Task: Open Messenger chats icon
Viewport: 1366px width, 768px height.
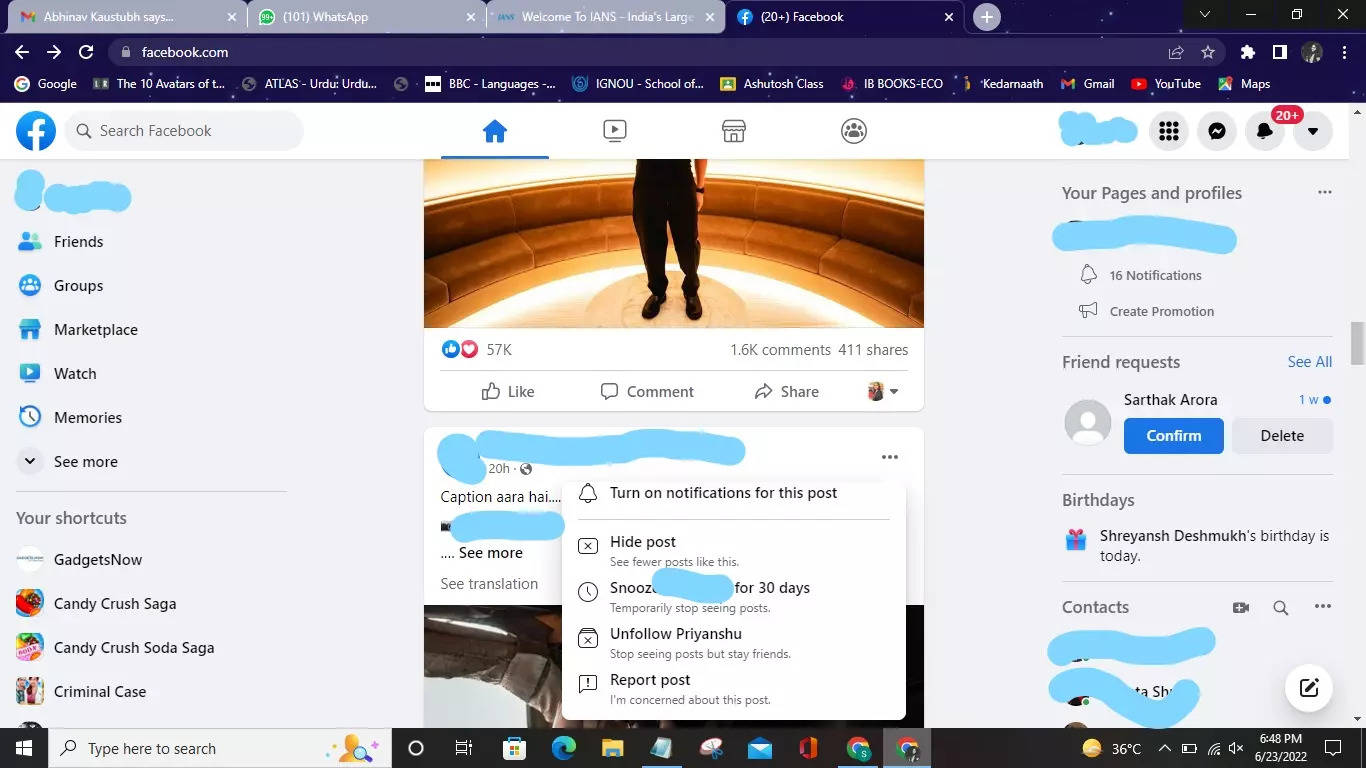Action: (x=1217, y=131)
